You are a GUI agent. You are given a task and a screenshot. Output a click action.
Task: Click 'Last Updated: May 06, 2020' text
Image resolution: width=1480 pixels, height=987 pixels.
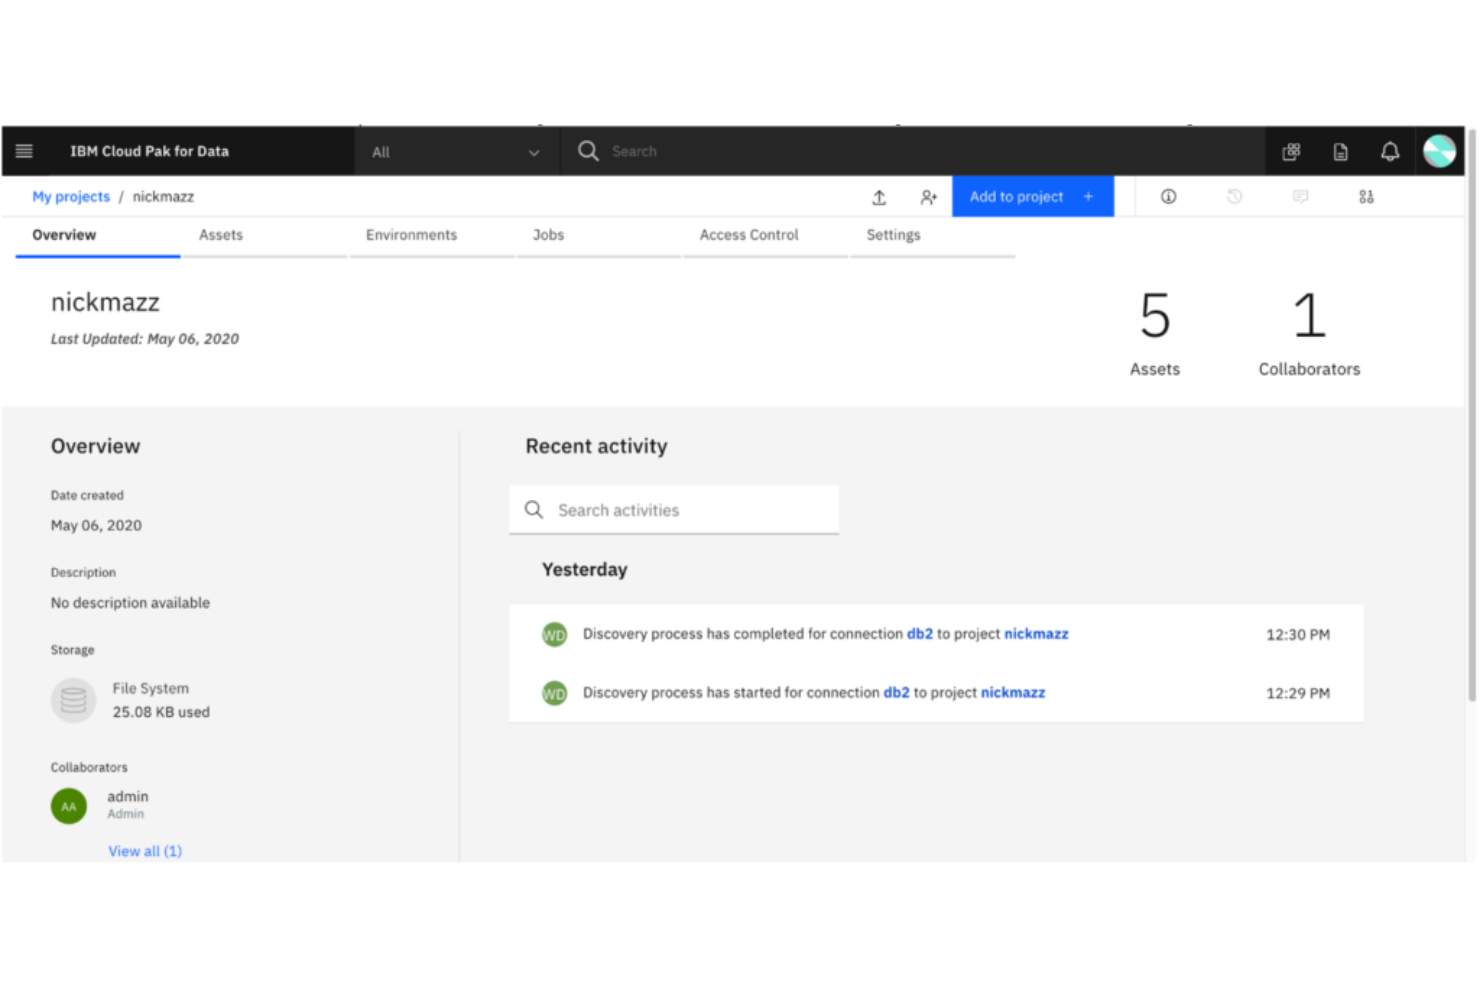[x=145, y=339]
